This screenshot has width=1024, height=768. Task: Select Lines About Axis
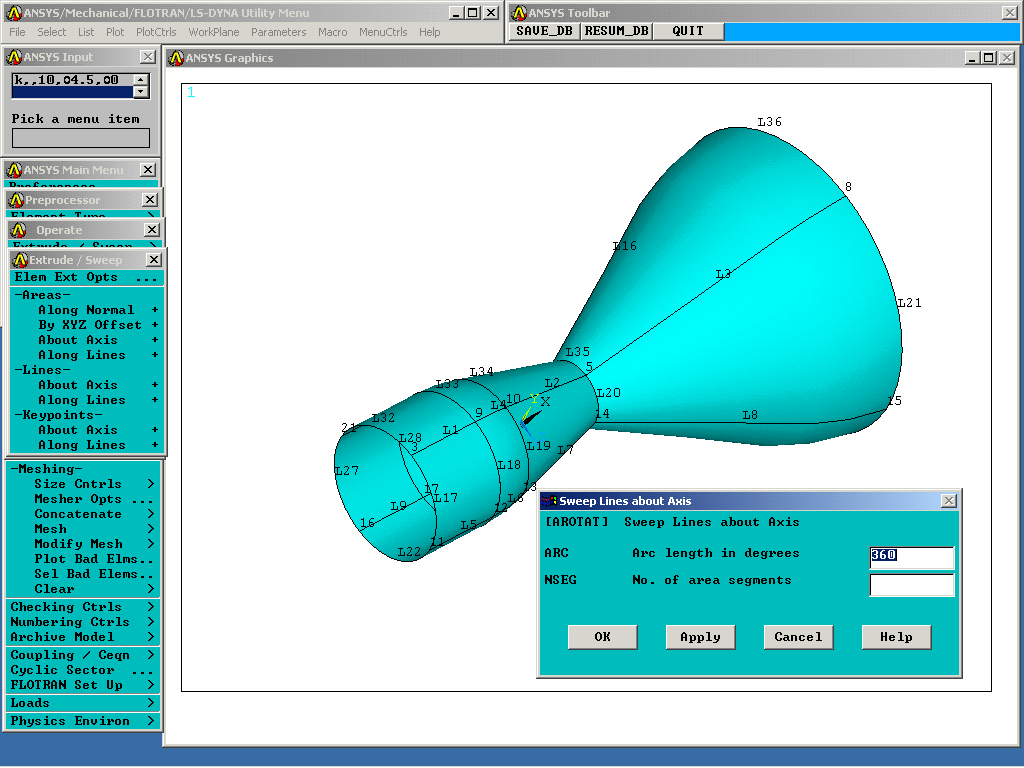tap(86, 385)
